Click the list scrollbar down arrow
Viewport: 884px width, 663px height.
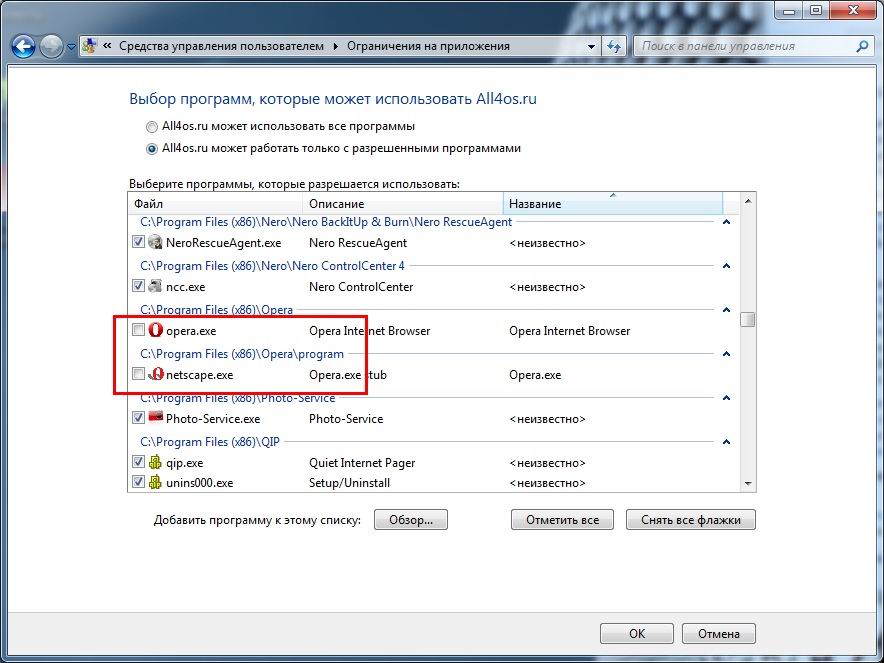pos(748,484)
